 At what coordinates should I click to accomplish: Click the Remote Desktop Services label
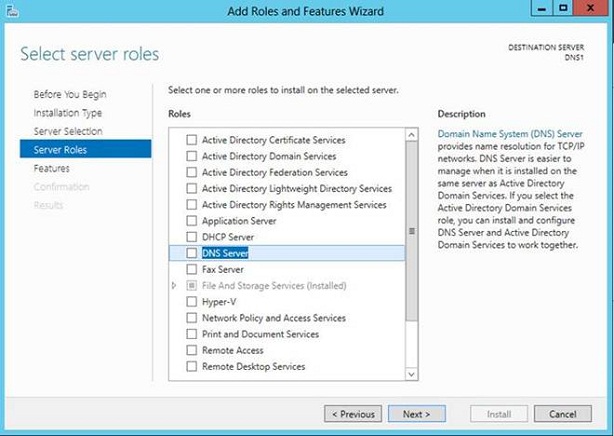253,367
